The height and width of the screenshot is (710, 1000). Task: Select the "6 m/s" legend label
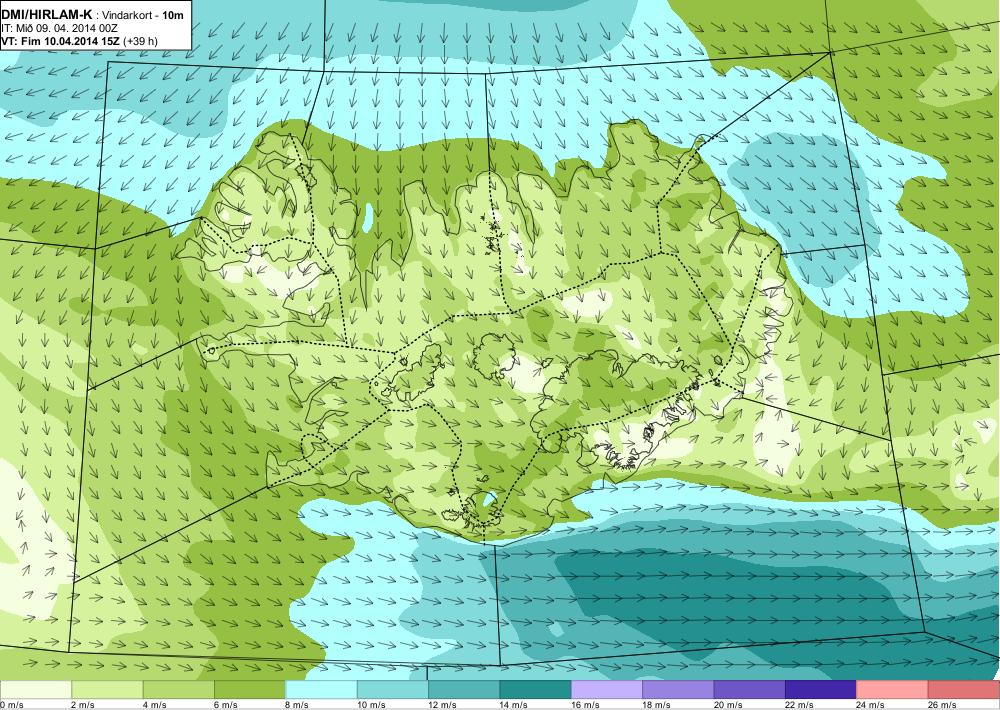click(x=226, y=705)
